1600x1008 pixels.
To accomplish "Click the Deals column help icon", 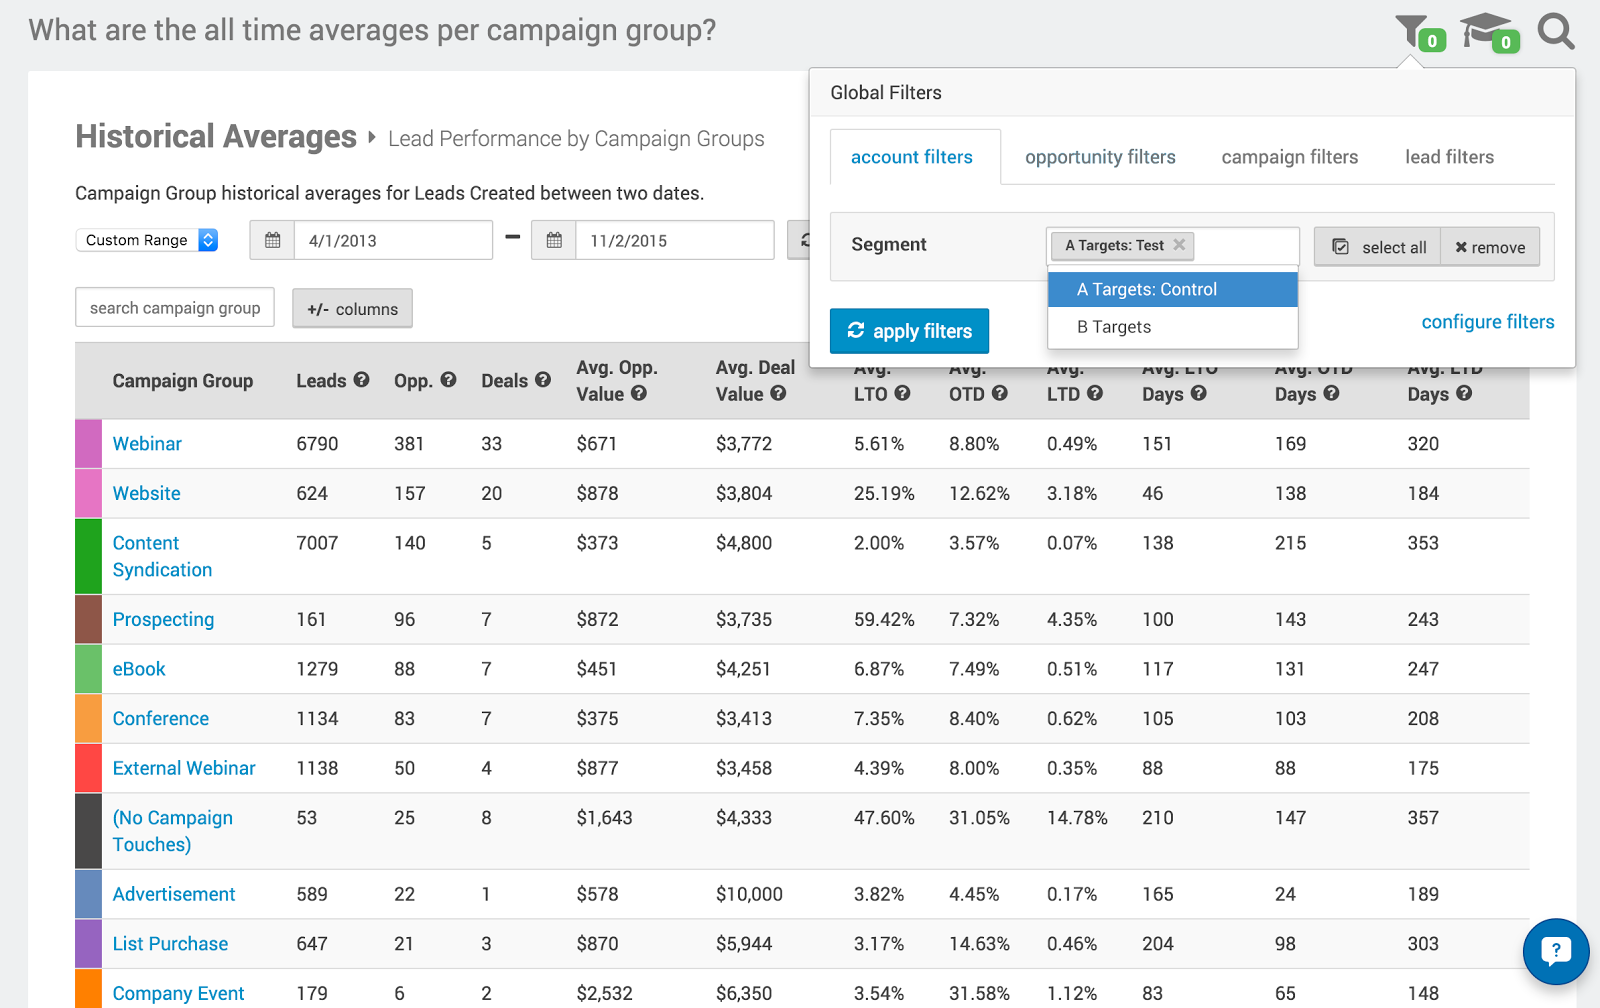I will click(x=543, y=380).
